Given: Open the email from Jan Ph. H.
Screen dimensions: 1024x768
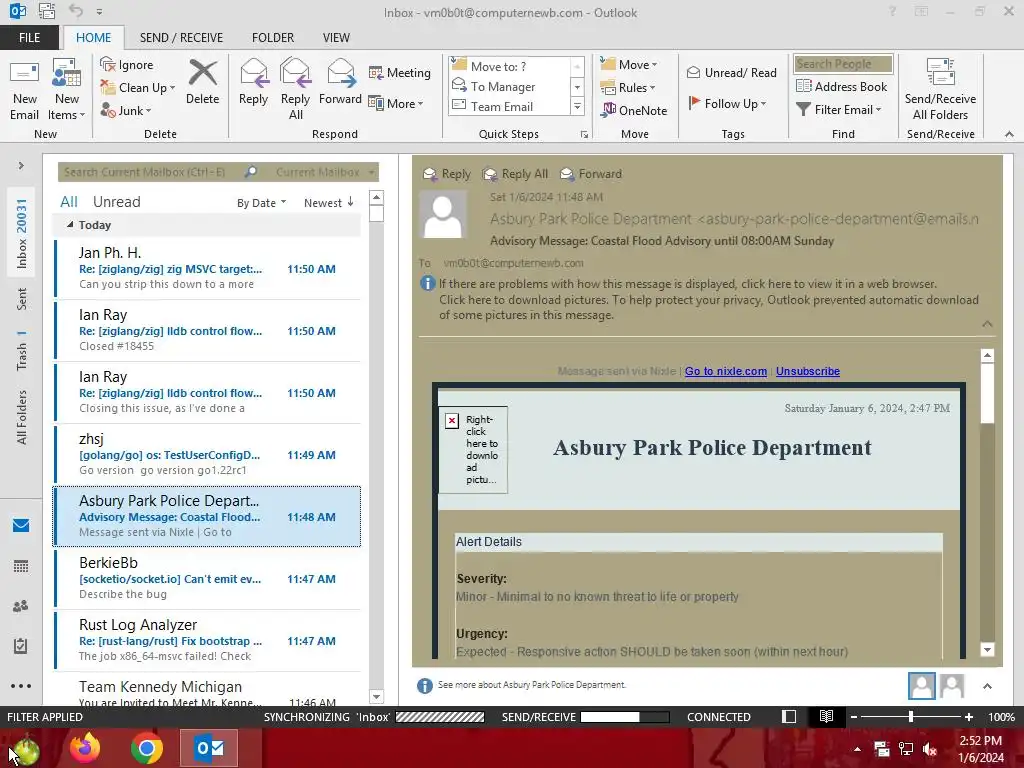Looking at the screenshot, I should [207, 268].
